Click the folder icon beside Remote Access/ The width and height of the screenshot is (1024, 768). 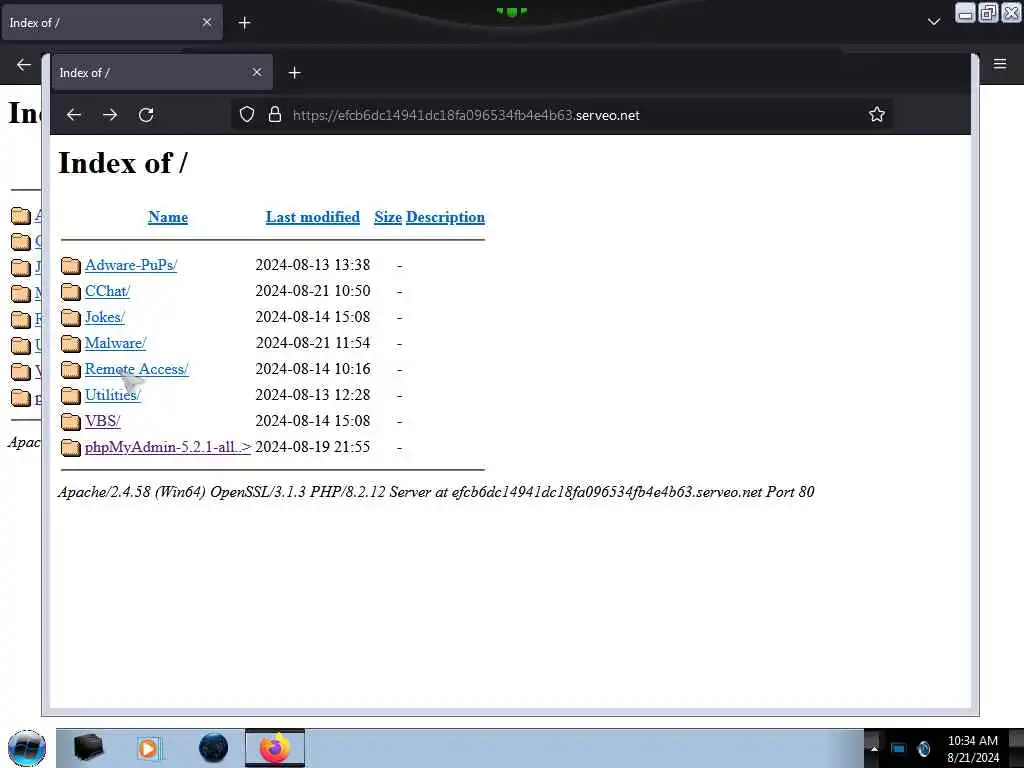click(x=71, y=370)
